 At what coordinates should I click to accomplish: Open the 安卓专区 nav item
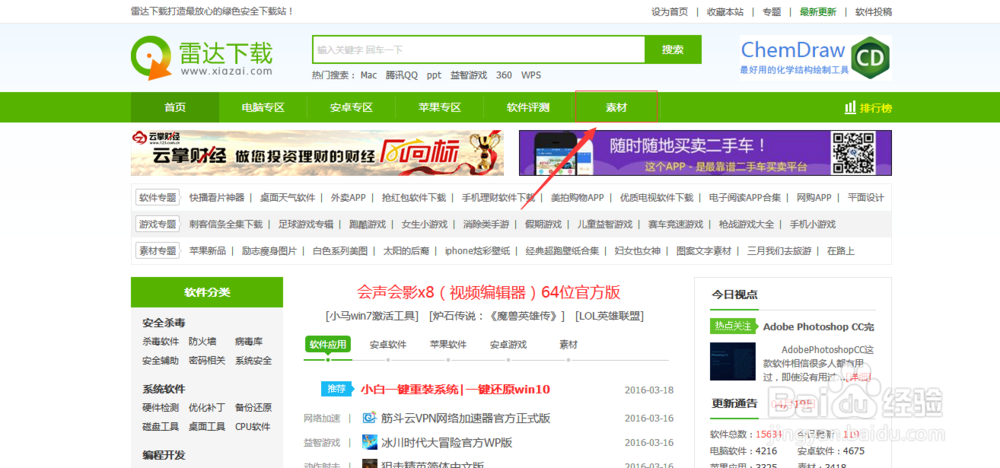[351, 107]
